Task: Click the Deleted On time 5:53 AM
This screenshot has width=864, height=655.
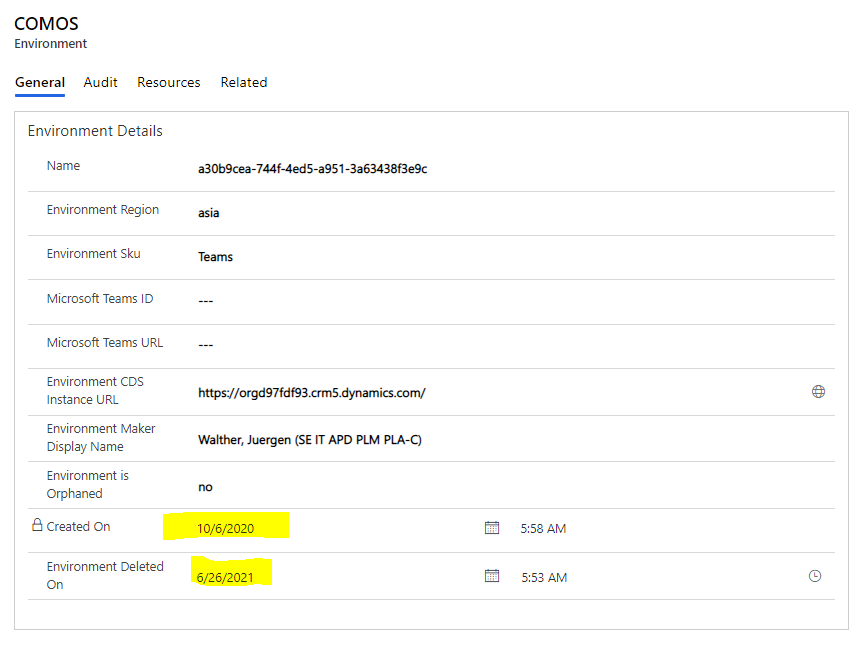Action: [x=544, y=578]
